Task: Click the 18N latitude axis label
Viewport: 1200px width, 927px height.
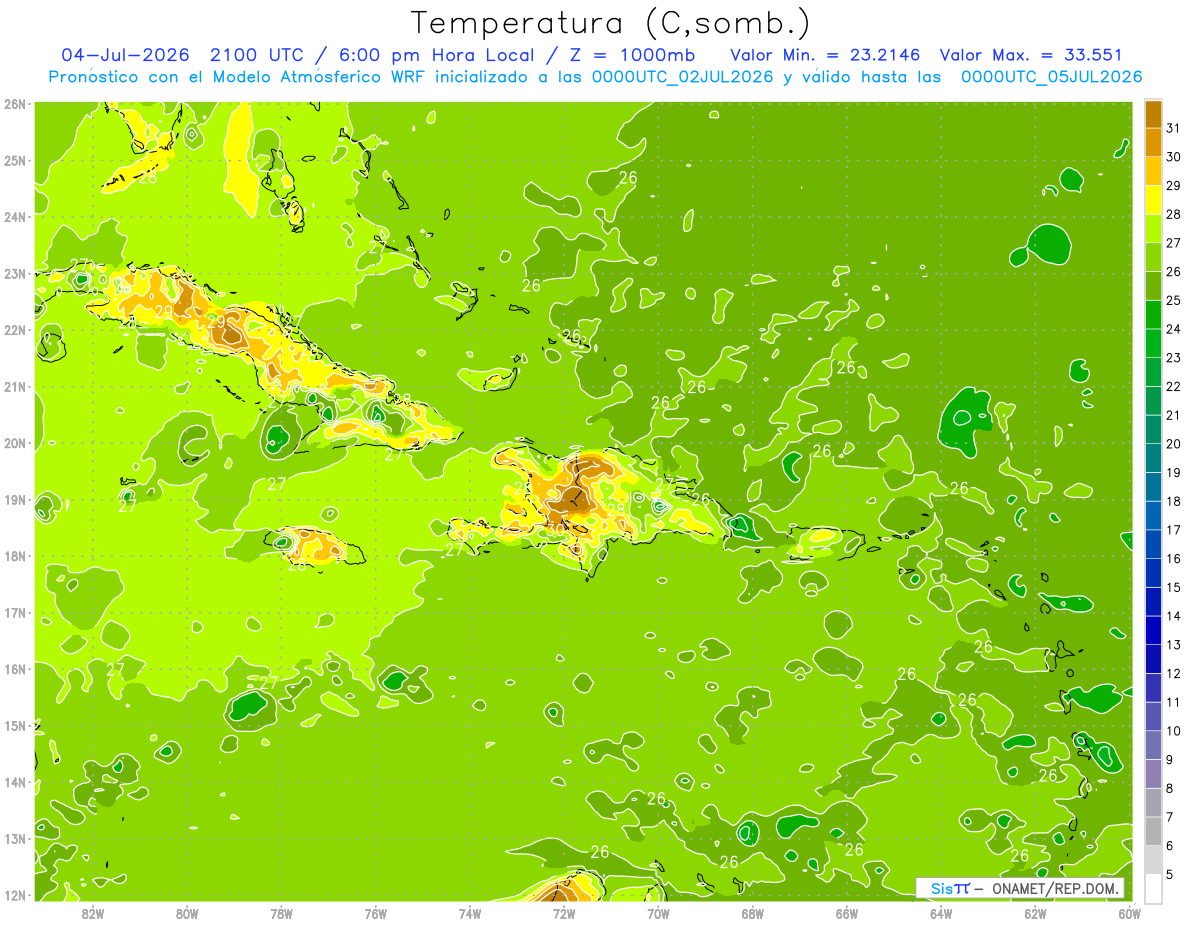Action: coord(16,556)
